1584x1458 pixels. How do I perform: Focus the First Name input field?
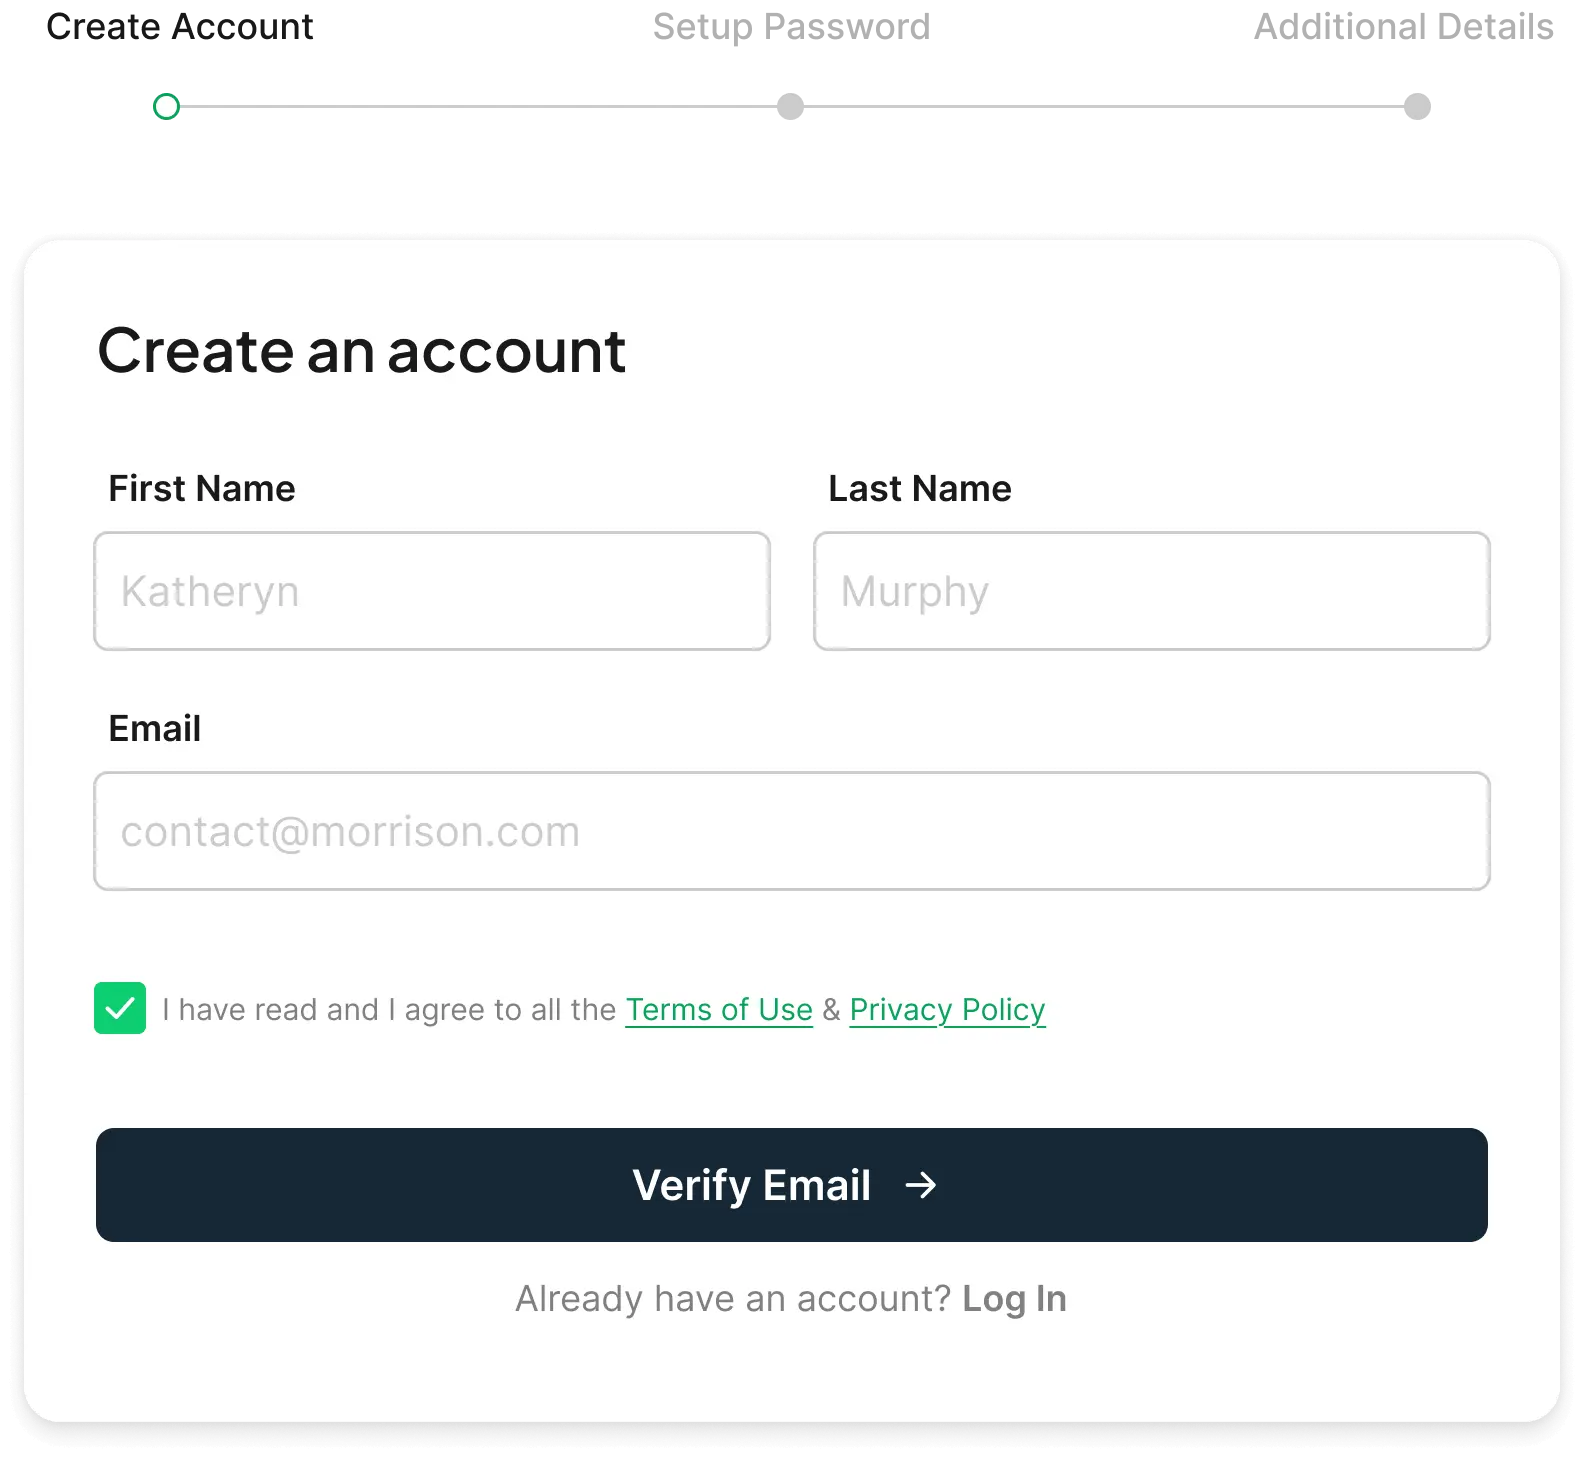click(432, 591)
